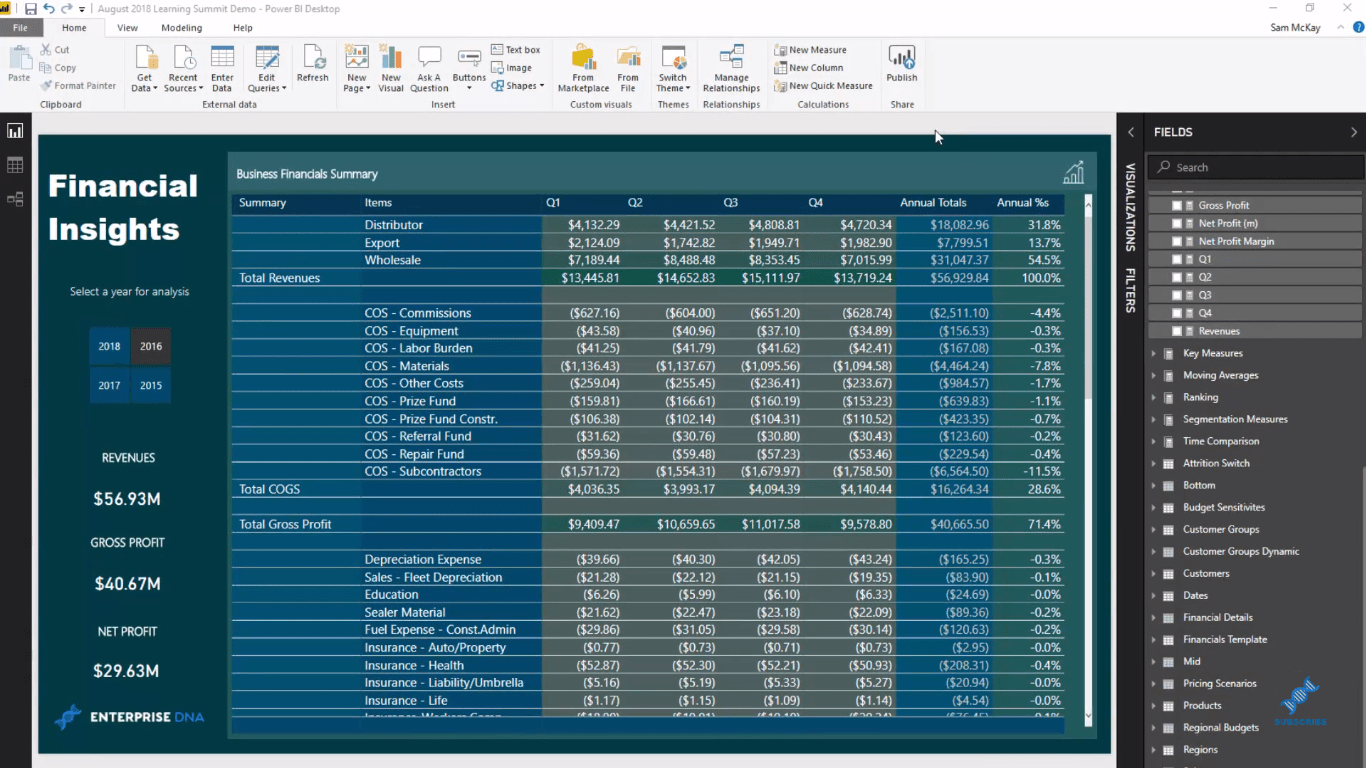Open the Visualizations pane tab
The height and width of the screenshot is (768, 1366).
[x=1131, y=207]
